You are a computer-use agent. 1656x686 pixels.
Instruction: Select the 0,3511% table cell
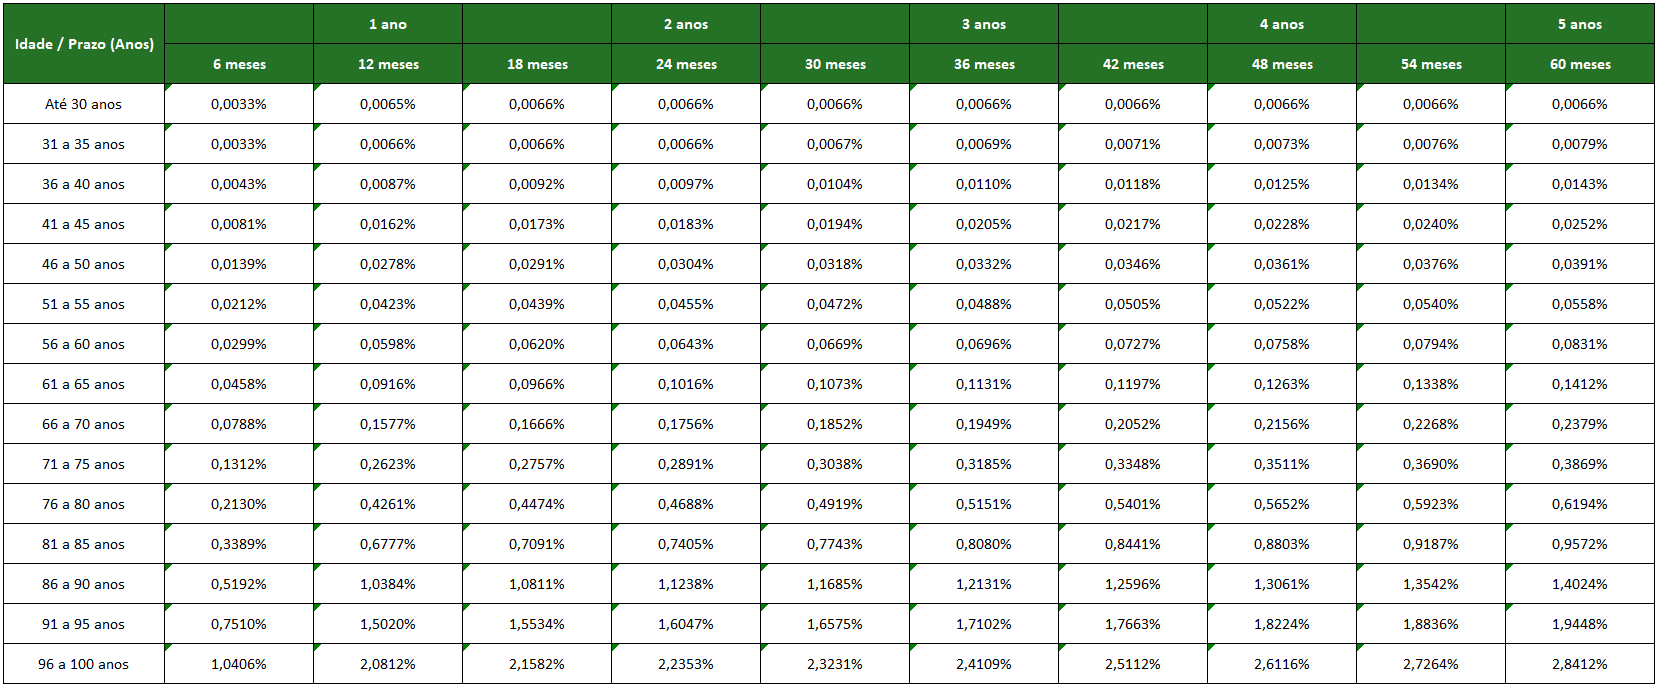1282,464
